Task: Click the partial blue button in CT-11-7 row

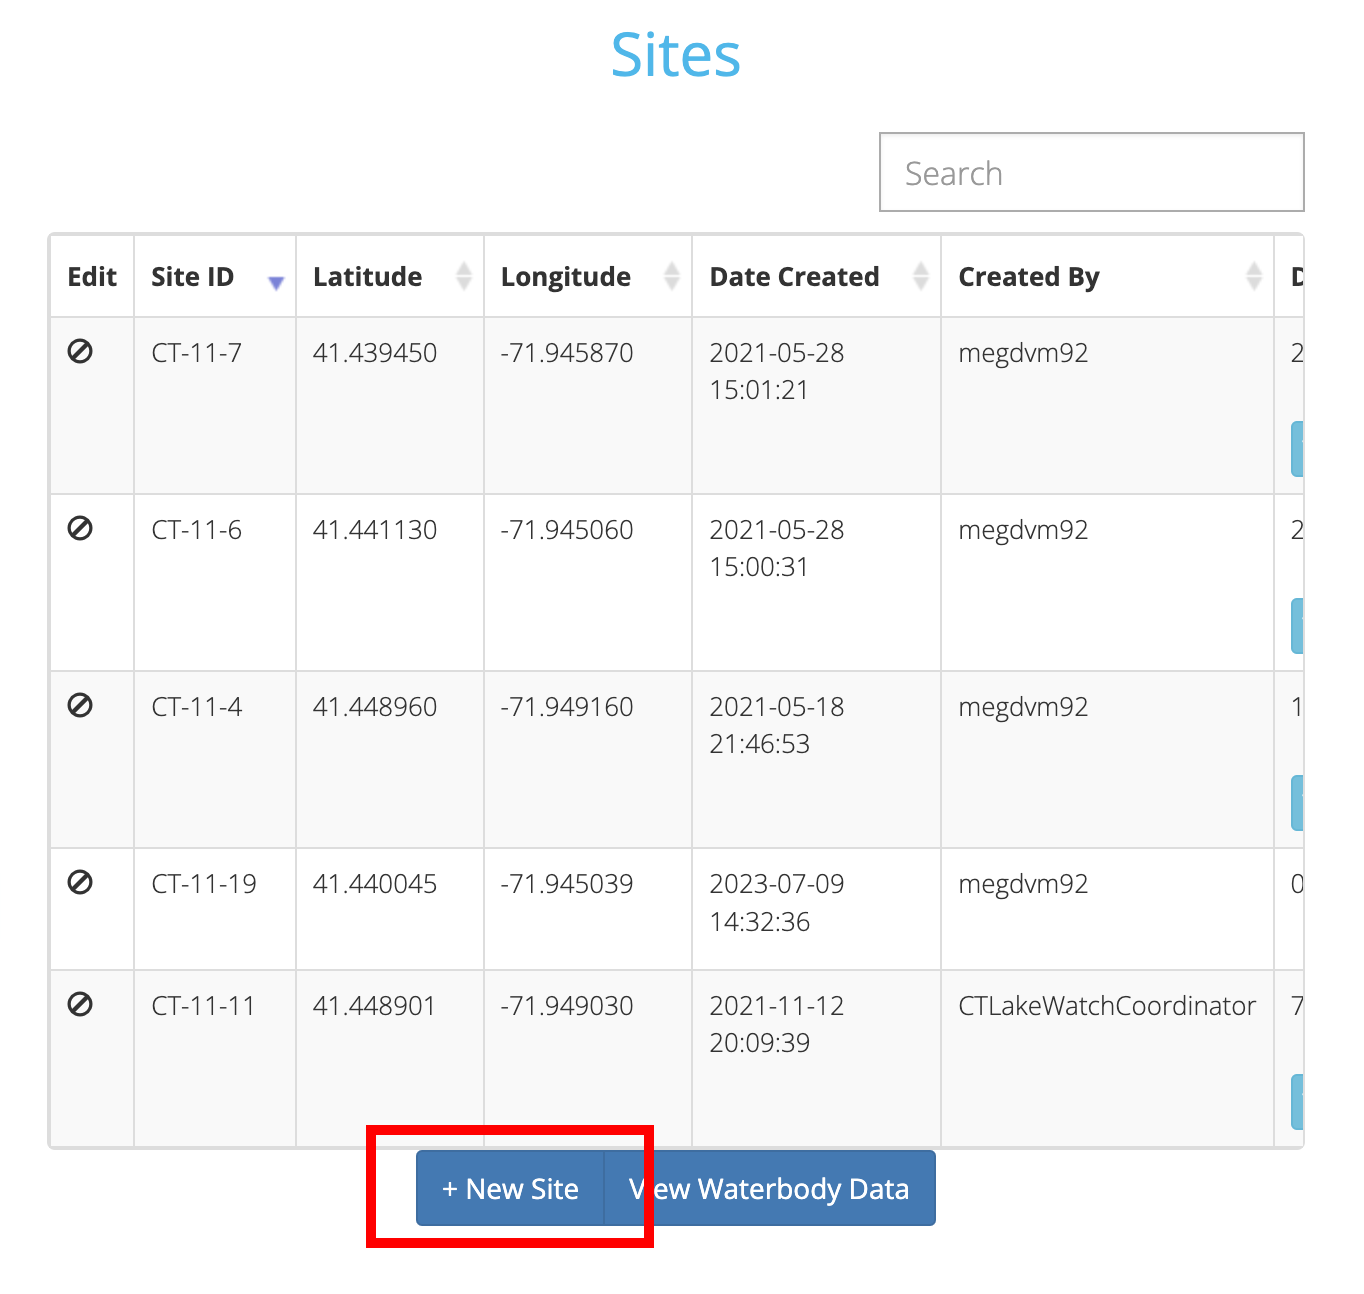Action: coord(1297,449)
